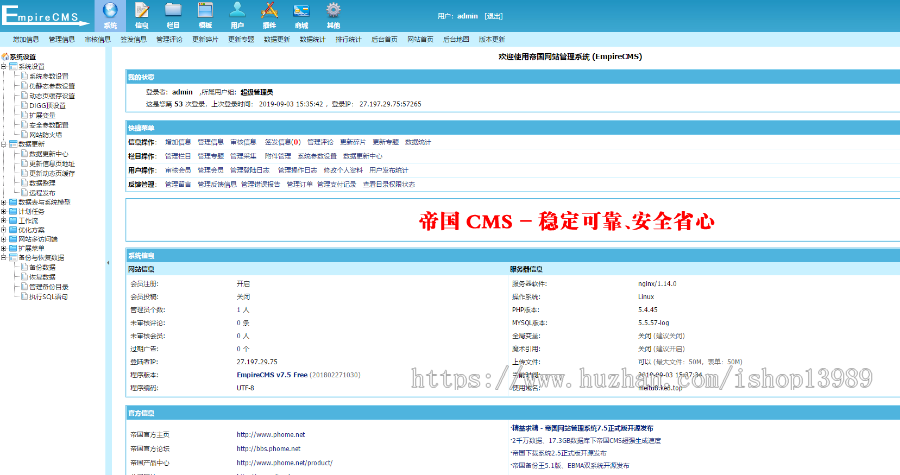900x475 pixels.
Task: Expand the 网站多访问端 tree node
Action: [4, 239]
